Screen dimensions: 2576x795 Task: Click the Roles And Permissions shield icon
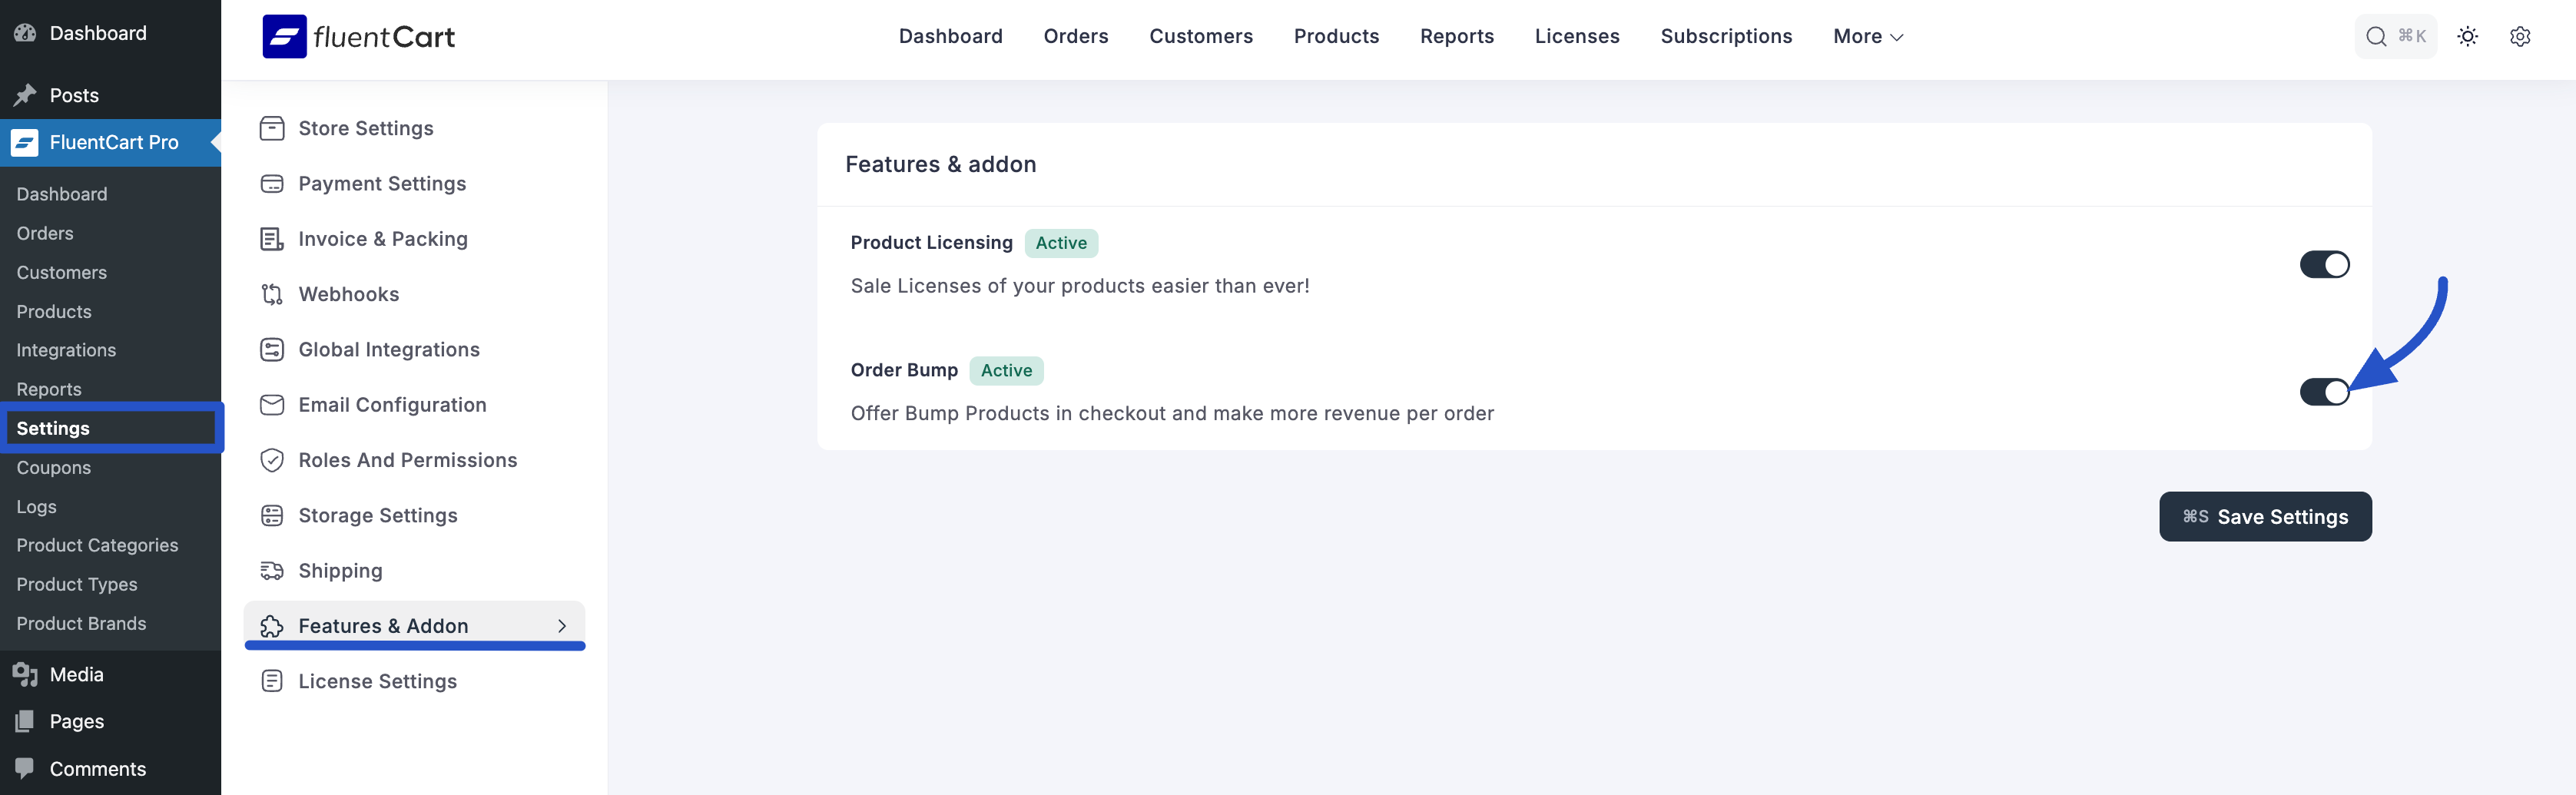(272, 460)
